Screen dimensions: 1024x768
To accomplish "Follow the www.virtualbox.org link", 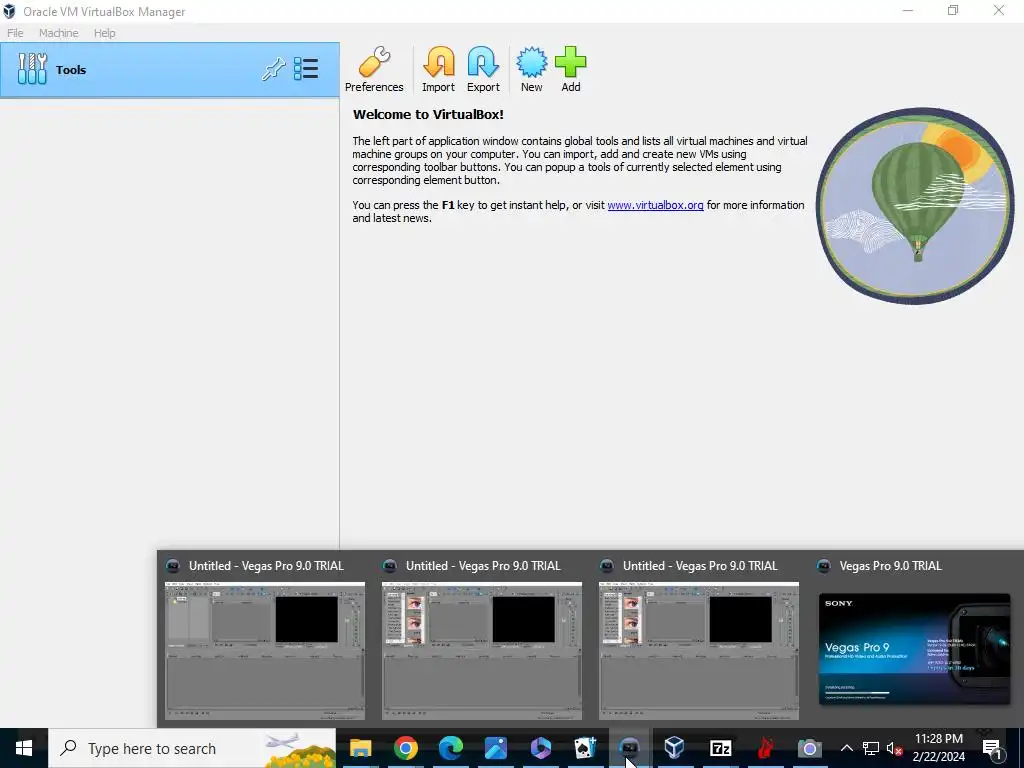I will [x=655, y=205].
